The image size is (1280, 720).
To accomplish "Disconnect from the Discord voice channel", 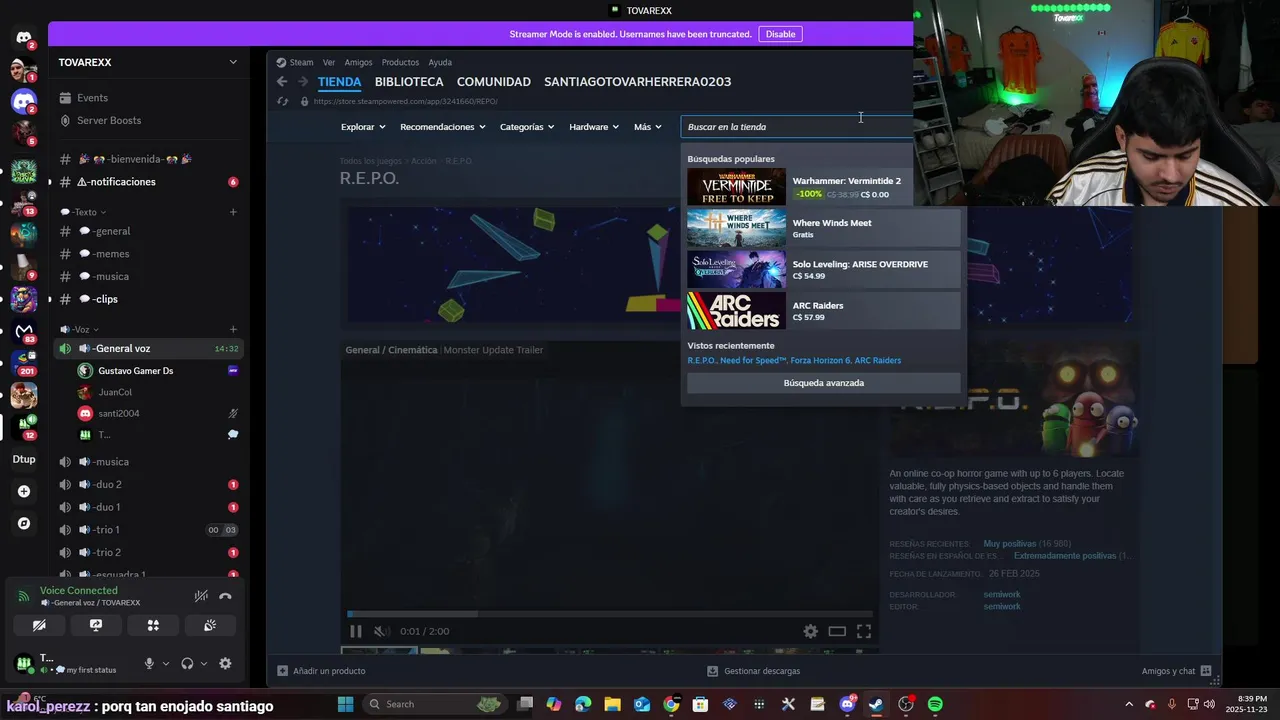I will (x=225, y=596).
